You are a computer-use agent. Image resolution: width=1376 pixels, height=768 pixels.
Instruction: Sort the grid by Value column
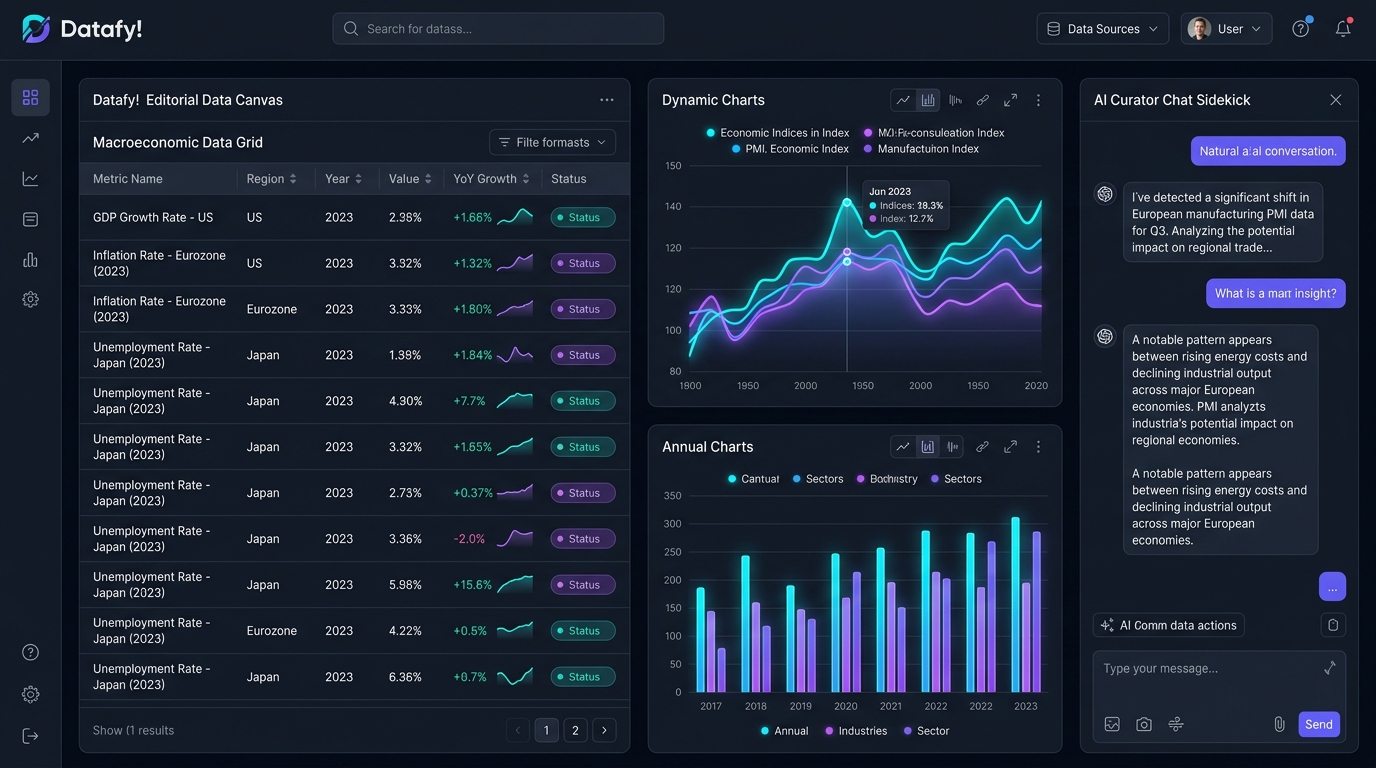click(411, 179)
